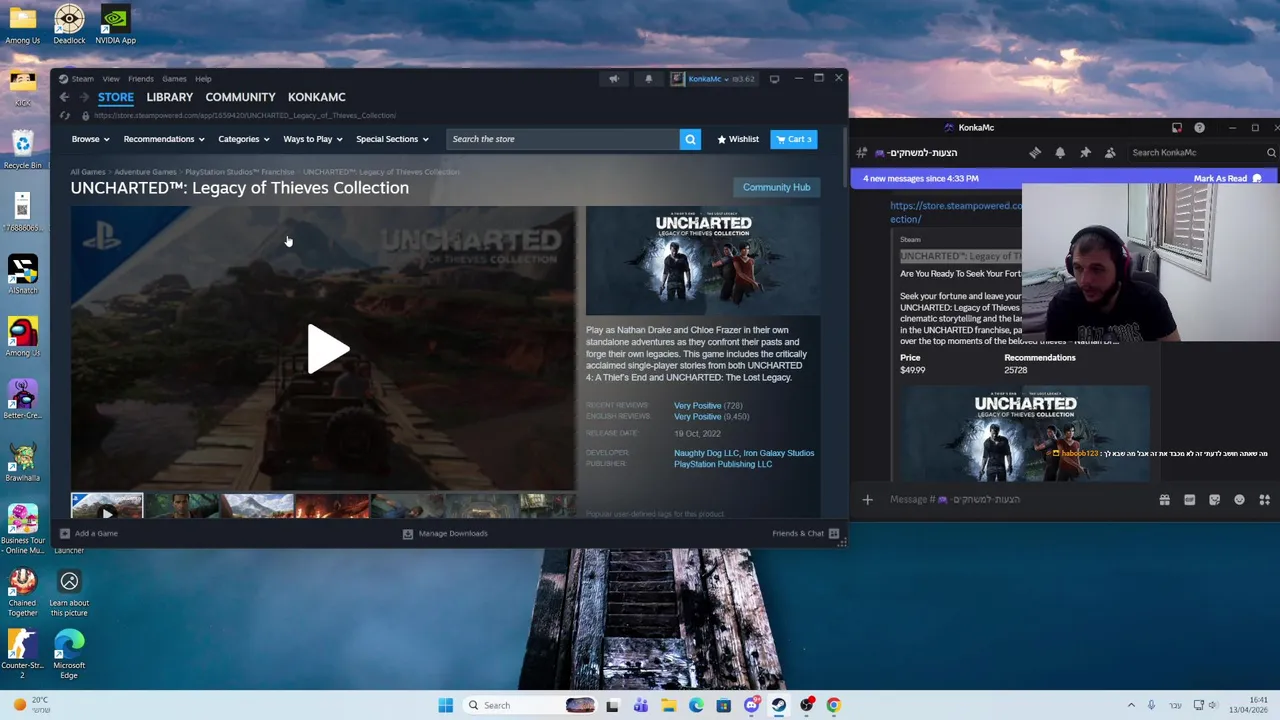Screen dimensions: 1280x720
Task: Expand the Categories dropdown
Action: 243,139
